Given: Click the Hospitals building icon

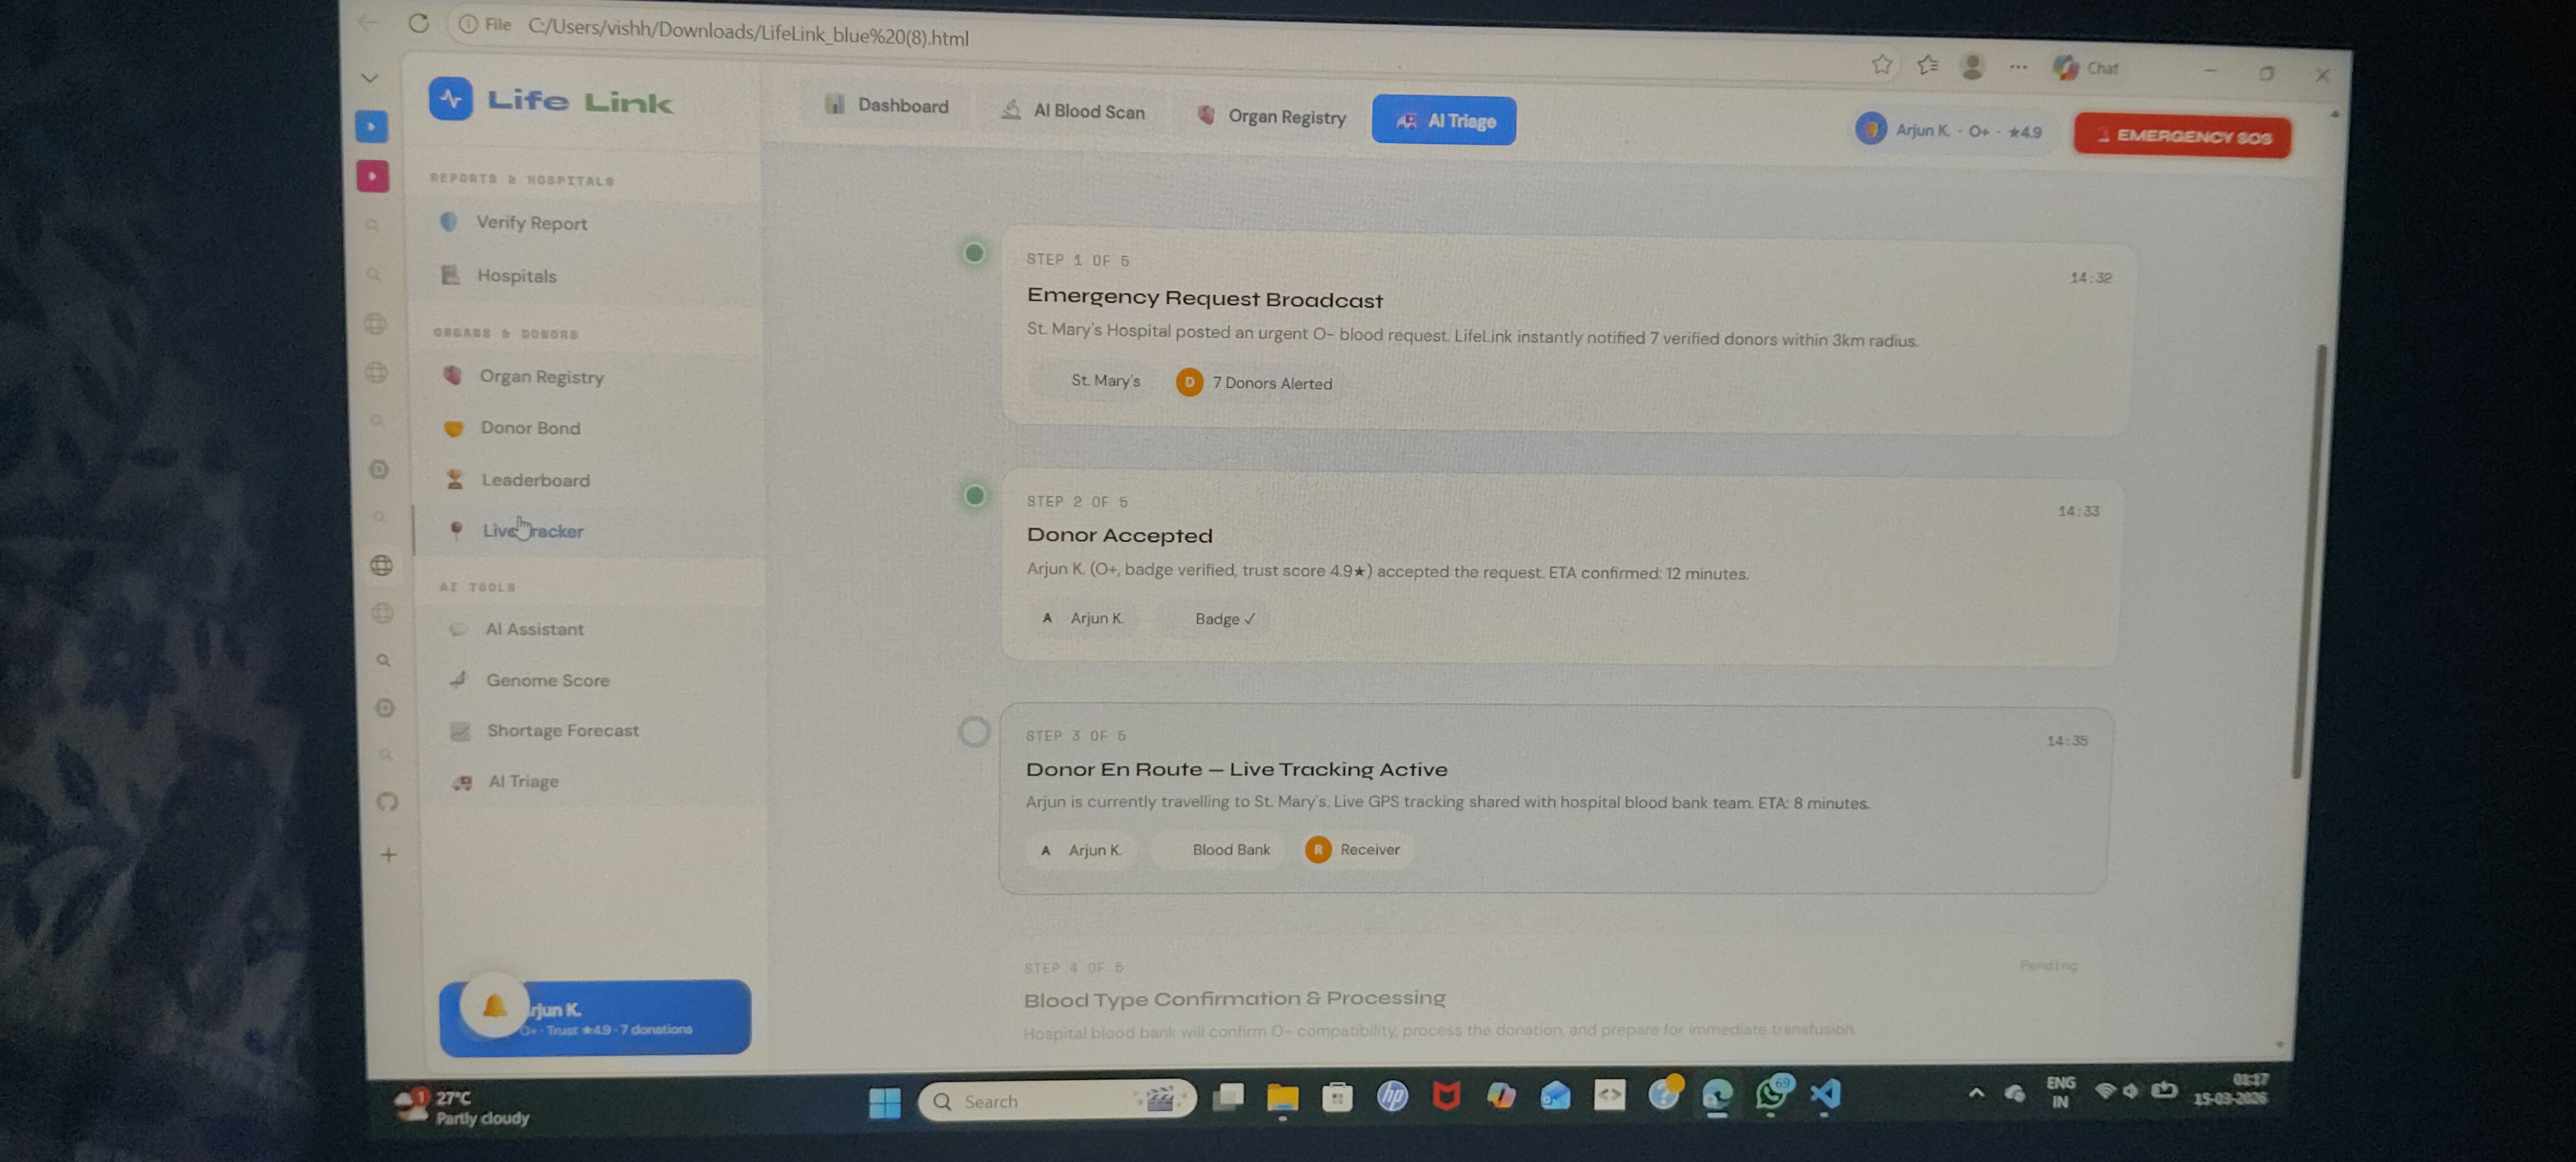Looking at the screenshot, I should point(450,275).
